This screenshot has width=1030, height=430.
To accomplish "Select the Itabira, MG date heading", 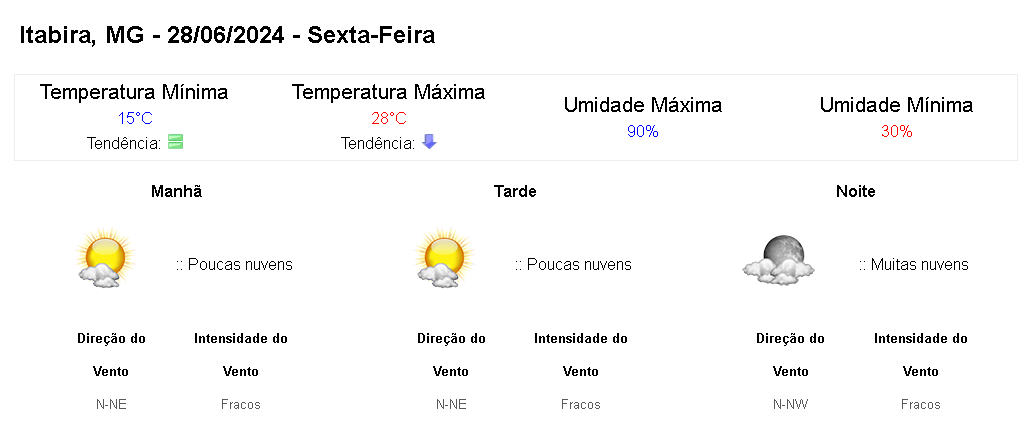I will pyautogui.click(x=228, y=35).
